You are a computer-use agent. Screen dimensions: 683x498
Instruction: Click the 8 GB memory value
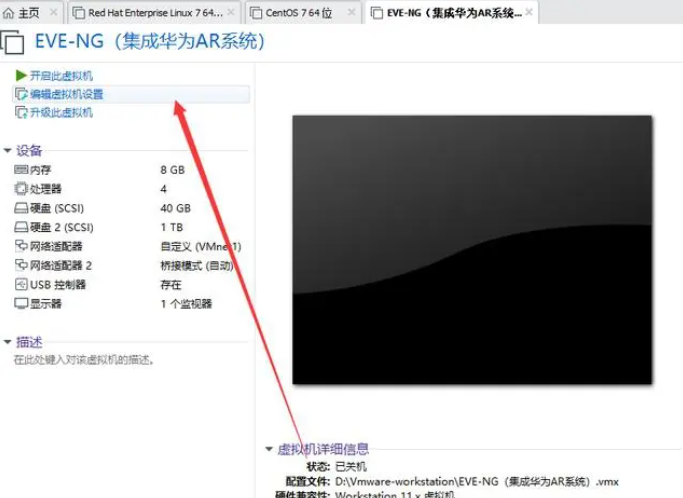[172, 169]
